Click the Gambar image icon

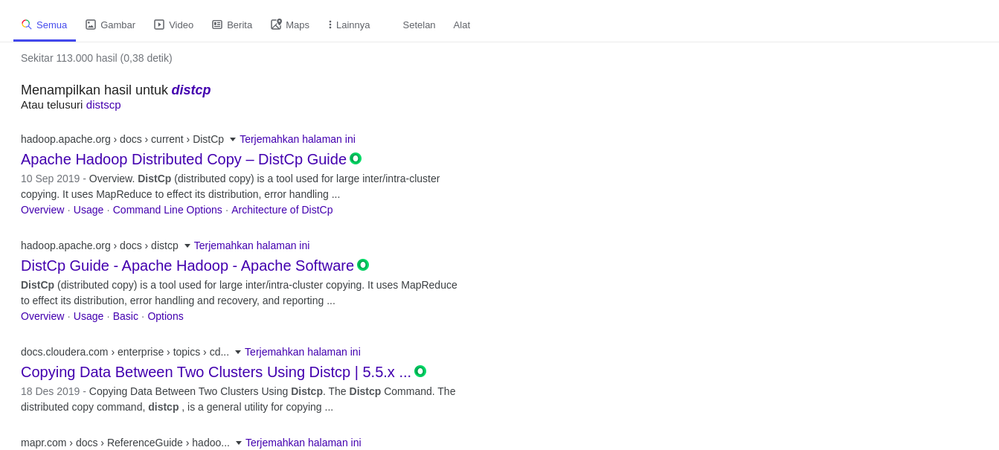click(x=90, y=25)
